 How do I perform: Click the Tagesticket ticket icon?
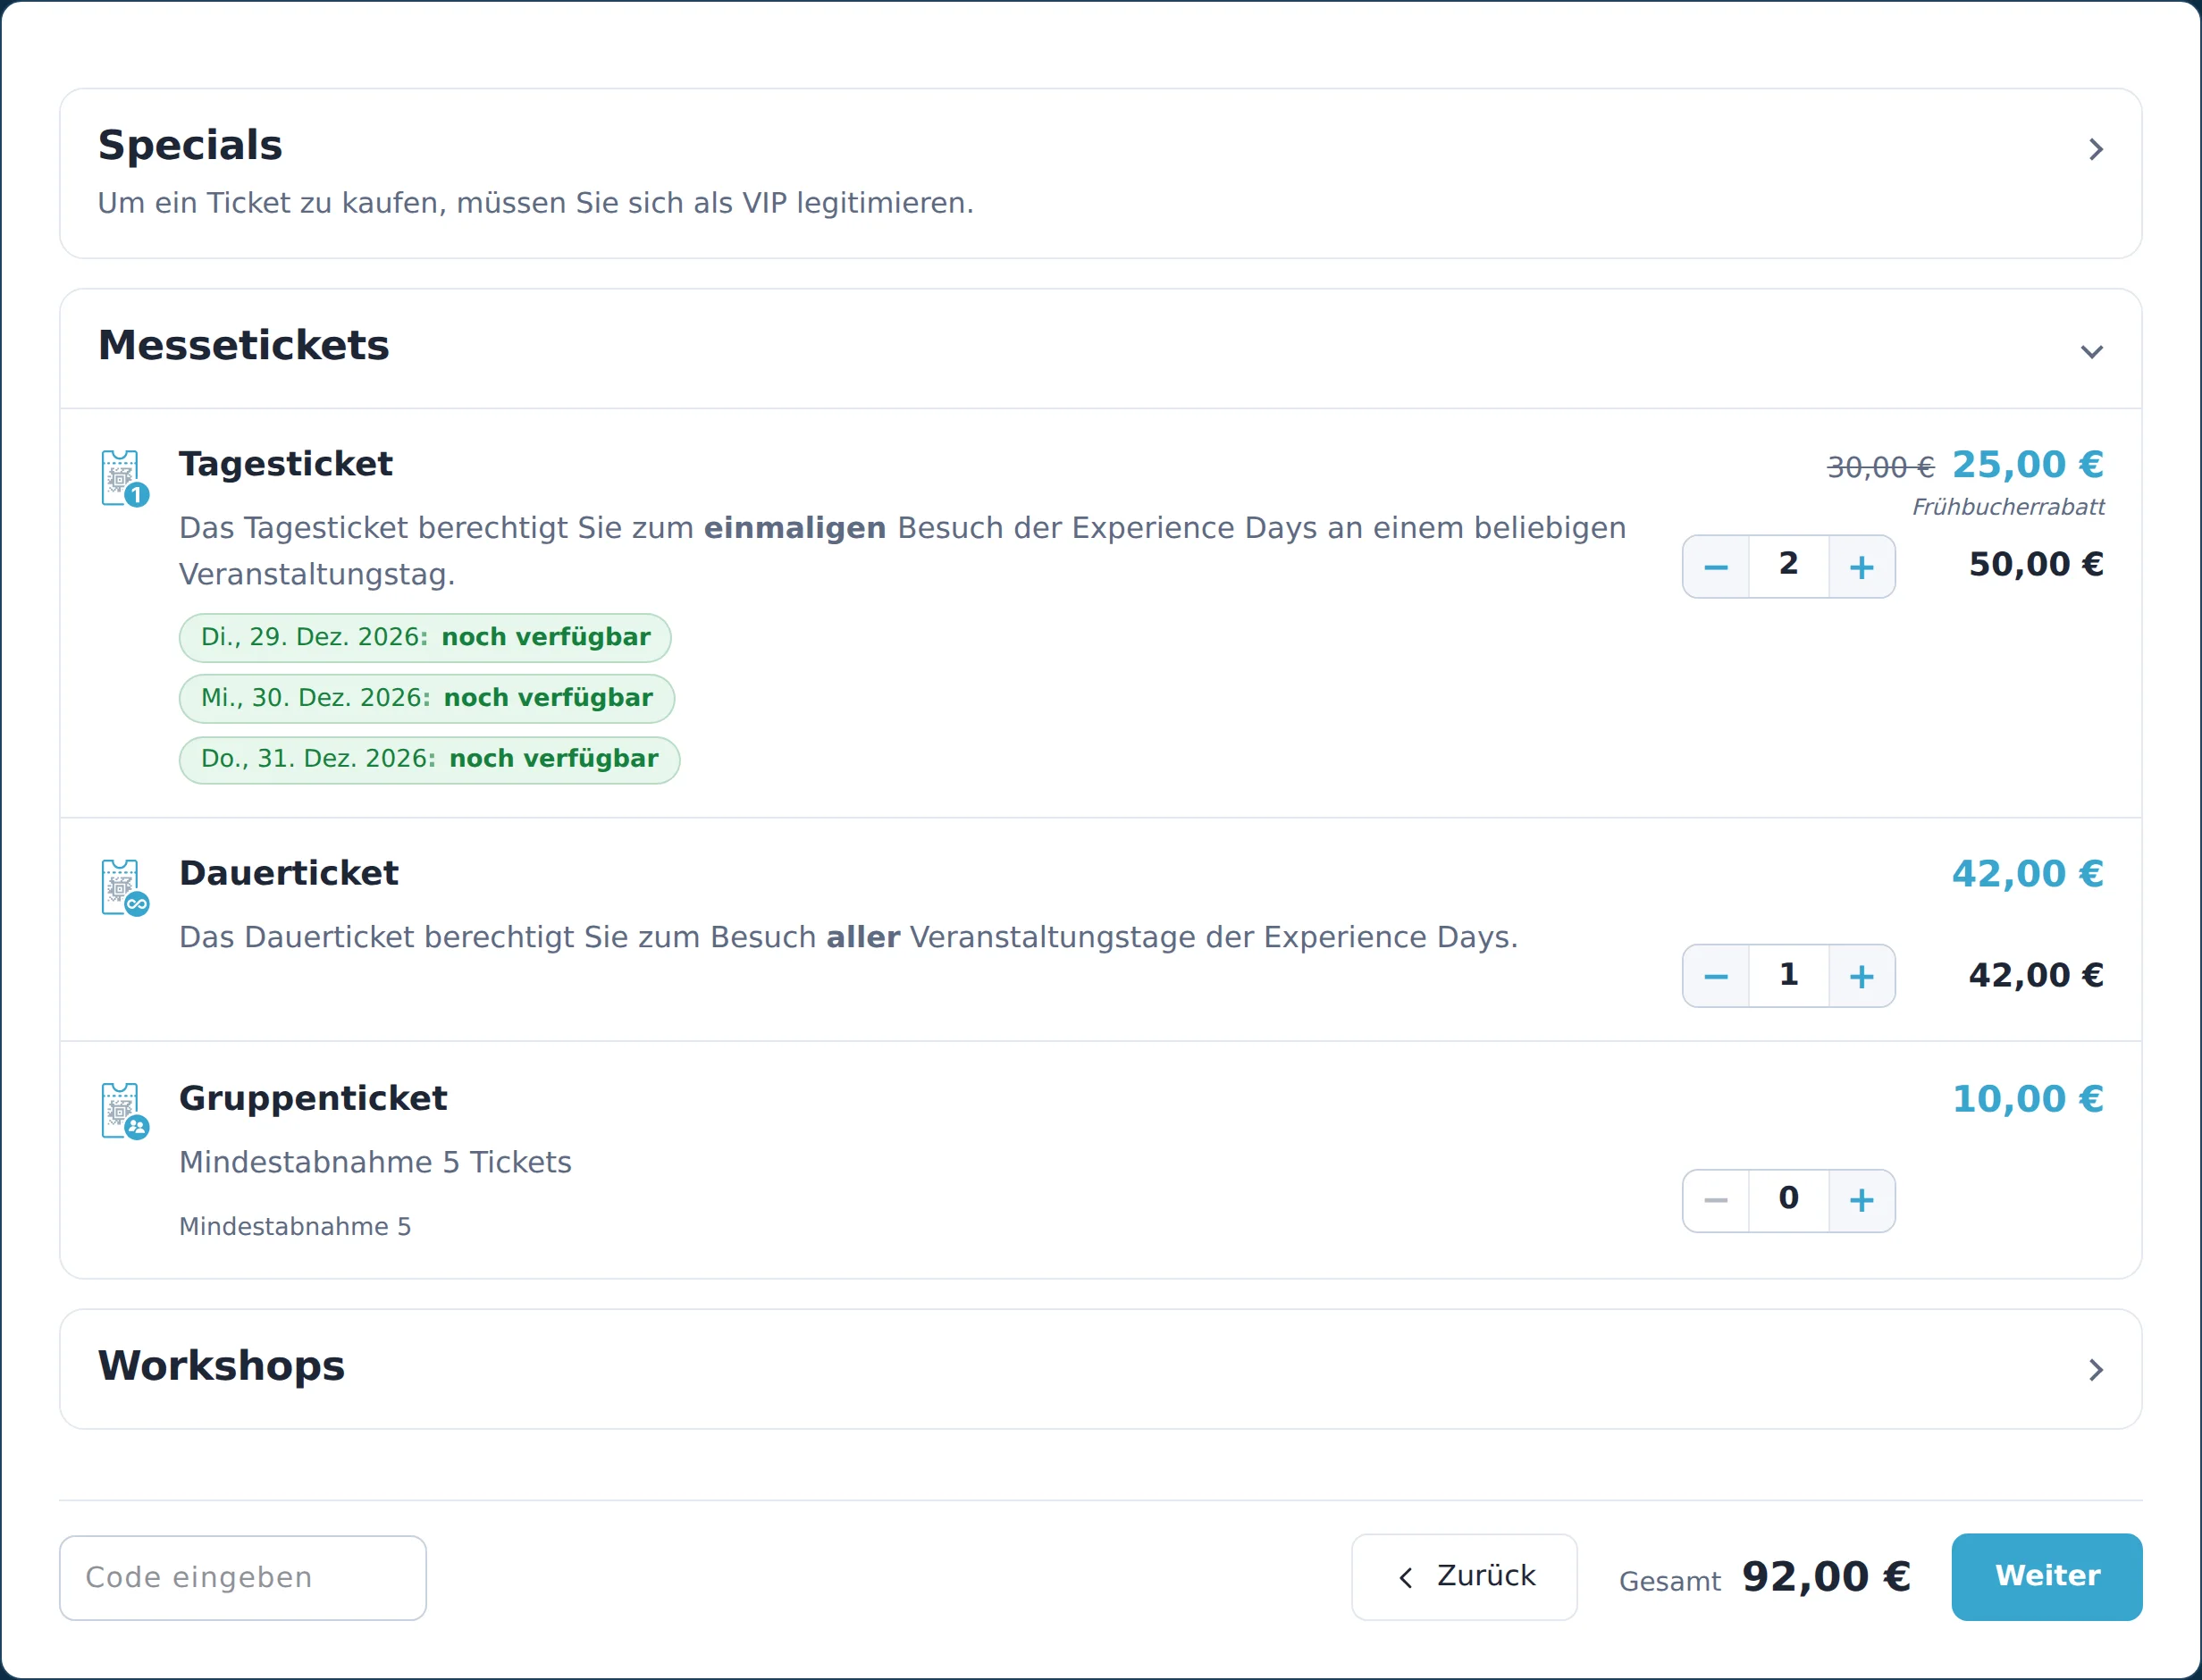click(x=125, y=478)
